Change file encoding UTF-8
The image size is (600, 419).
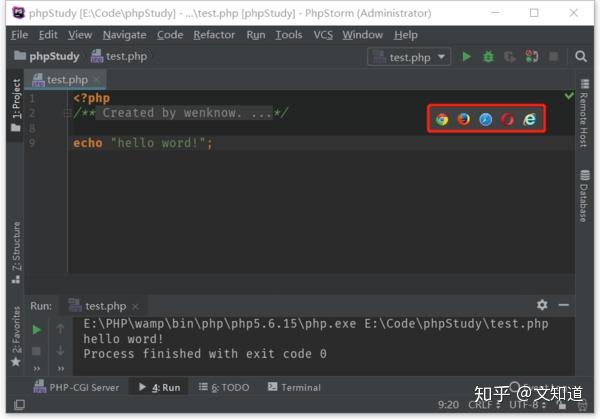pos(527,404)
